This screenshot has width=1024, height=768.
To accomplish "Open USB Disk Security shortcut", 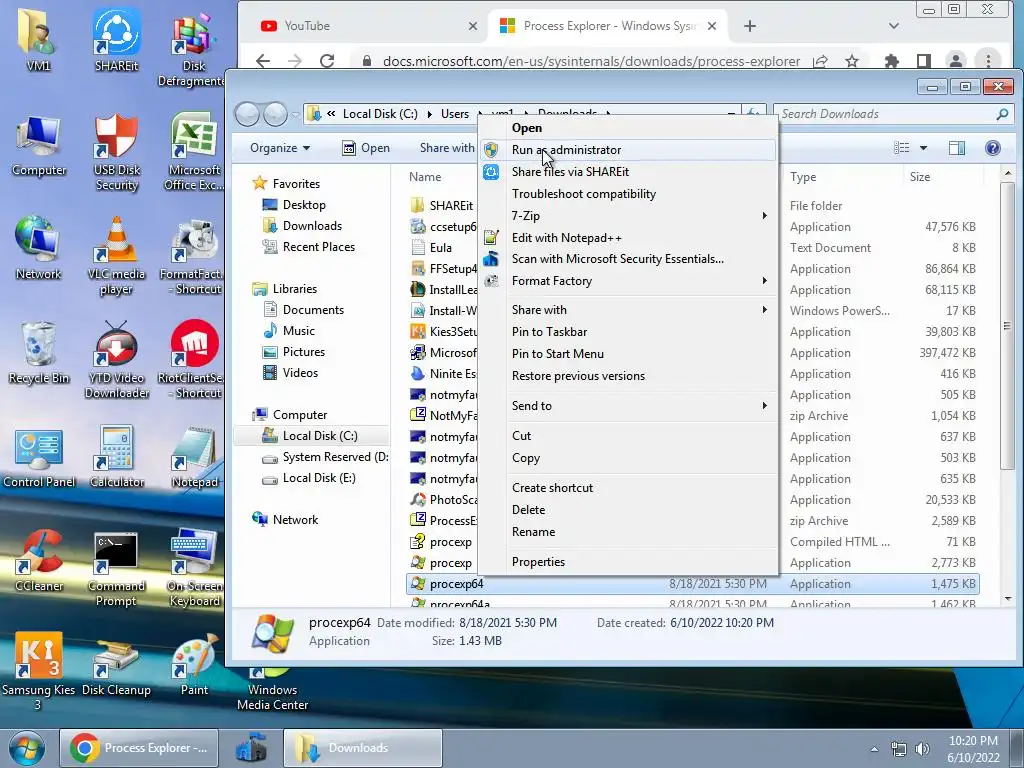I will tap(116, 153).
